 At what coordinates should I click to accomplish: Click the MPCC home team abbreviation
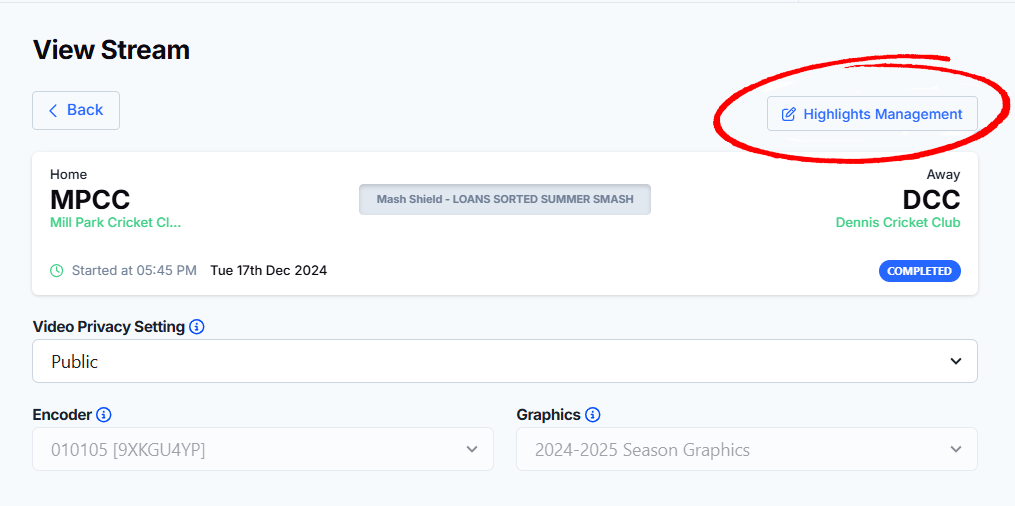click(x=90, y=200)
